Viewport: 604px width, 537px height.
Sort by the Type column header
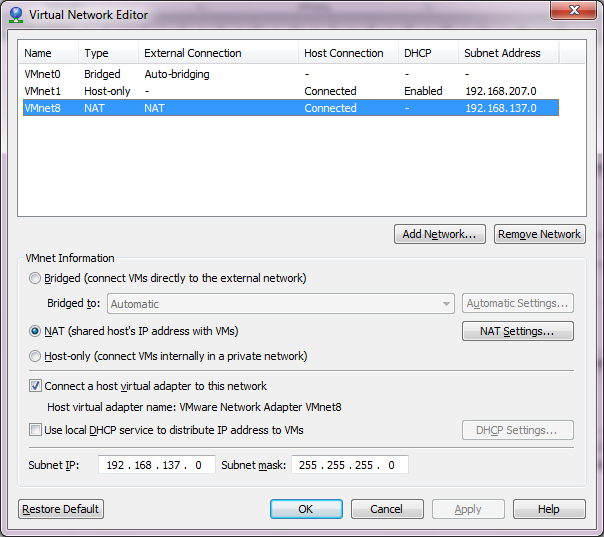coord(109,53)
